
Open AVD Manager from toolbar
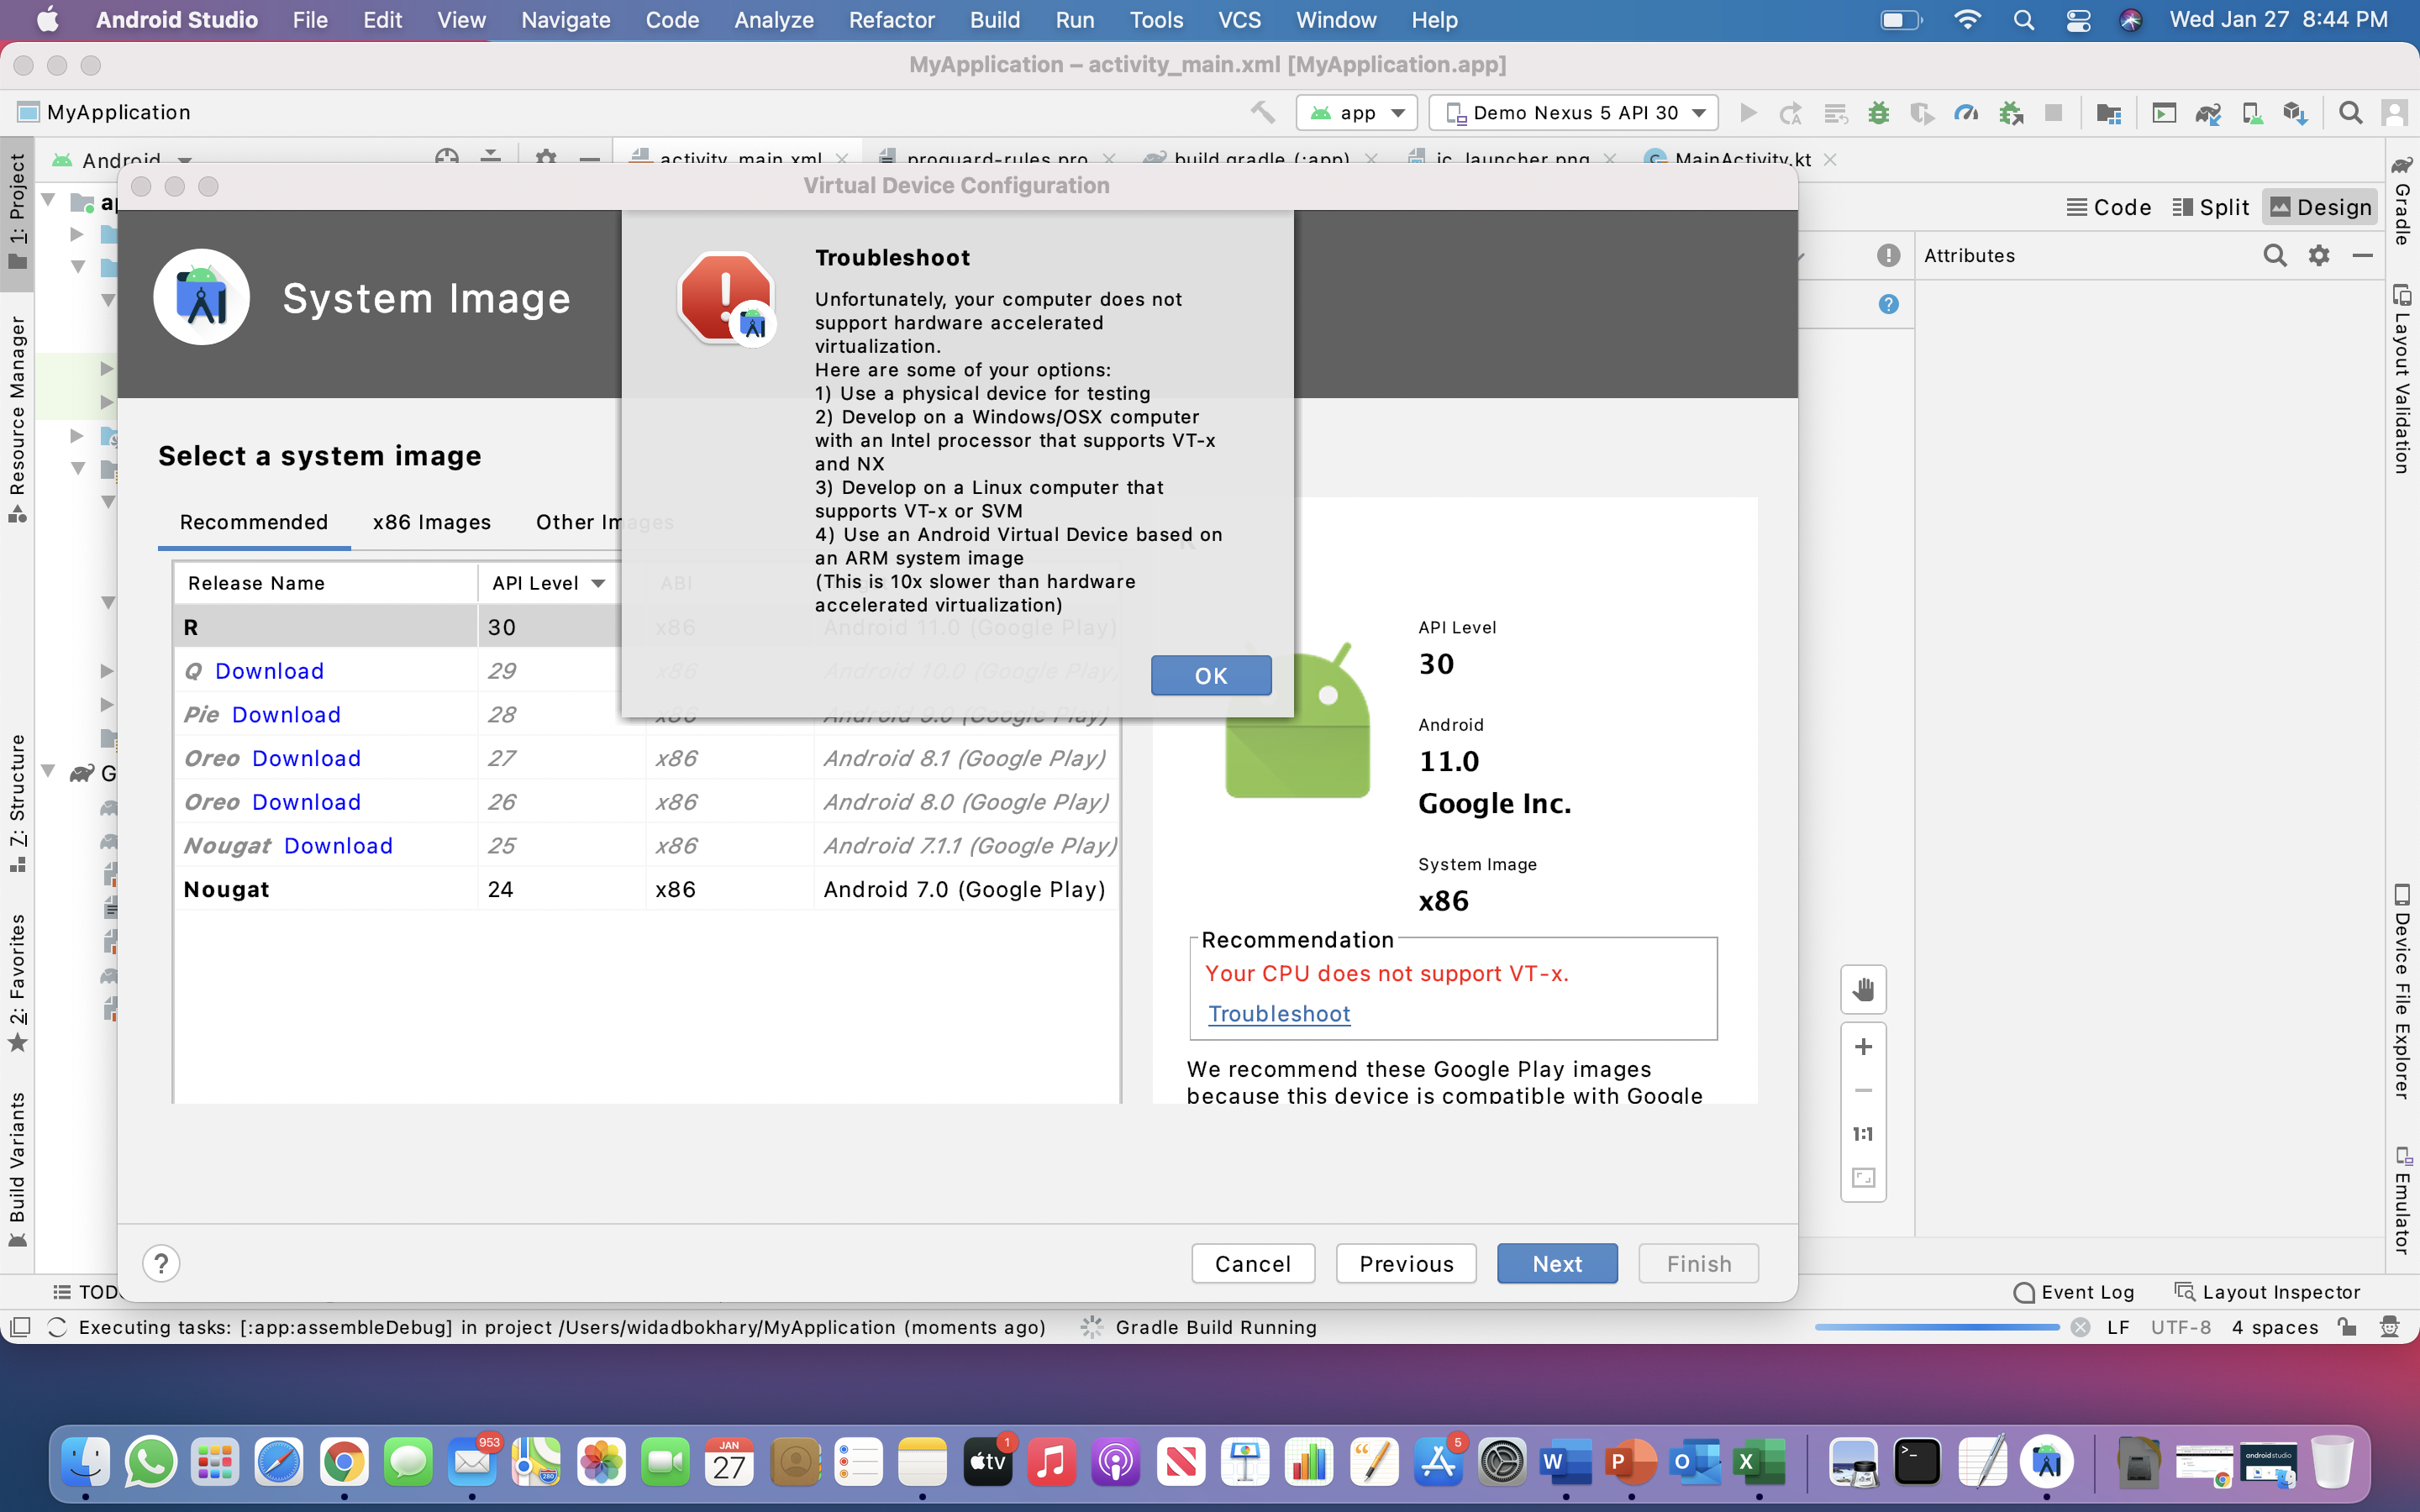coord(2251,113)
